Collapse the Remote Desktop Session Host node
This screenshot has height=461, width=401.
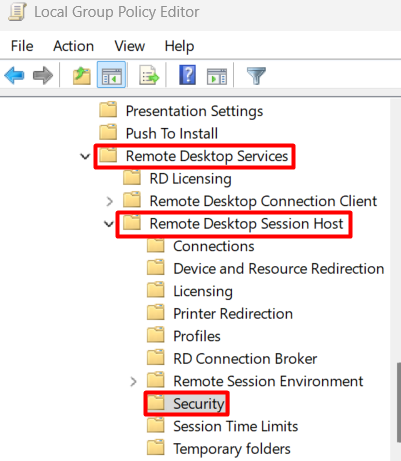point(109,224)
